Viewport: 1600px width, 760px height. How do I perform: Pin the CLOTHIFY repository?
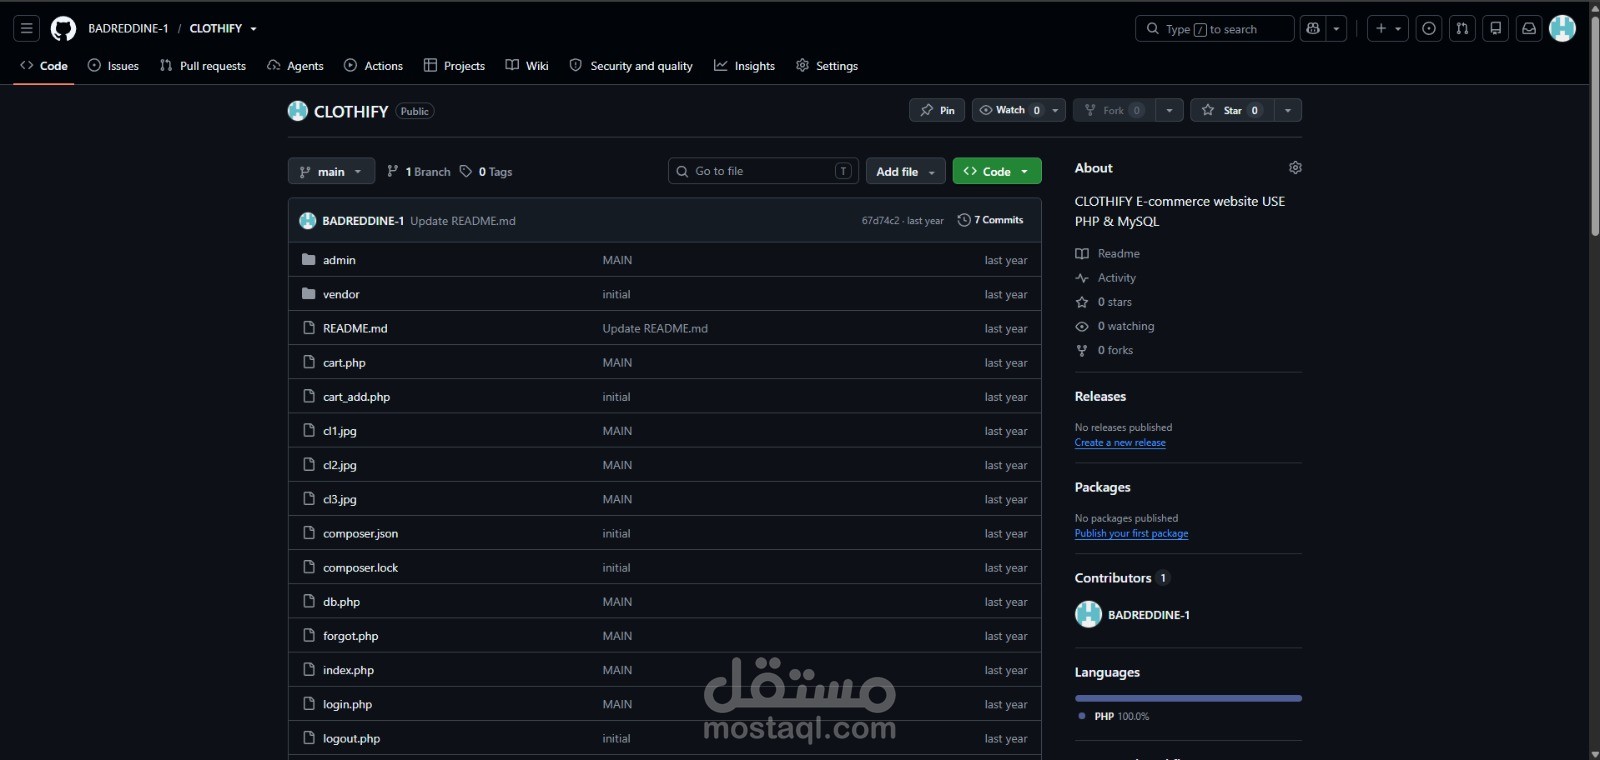[x=937, y=110]
